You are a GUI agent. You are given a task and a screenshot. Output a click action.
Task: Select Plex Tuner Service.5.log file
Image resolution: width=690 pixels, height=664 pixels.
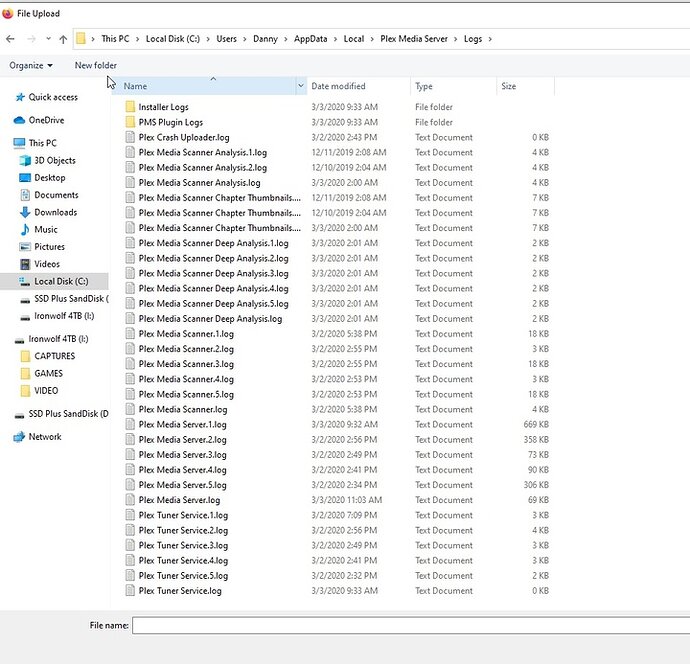click(x=184, y=576)
